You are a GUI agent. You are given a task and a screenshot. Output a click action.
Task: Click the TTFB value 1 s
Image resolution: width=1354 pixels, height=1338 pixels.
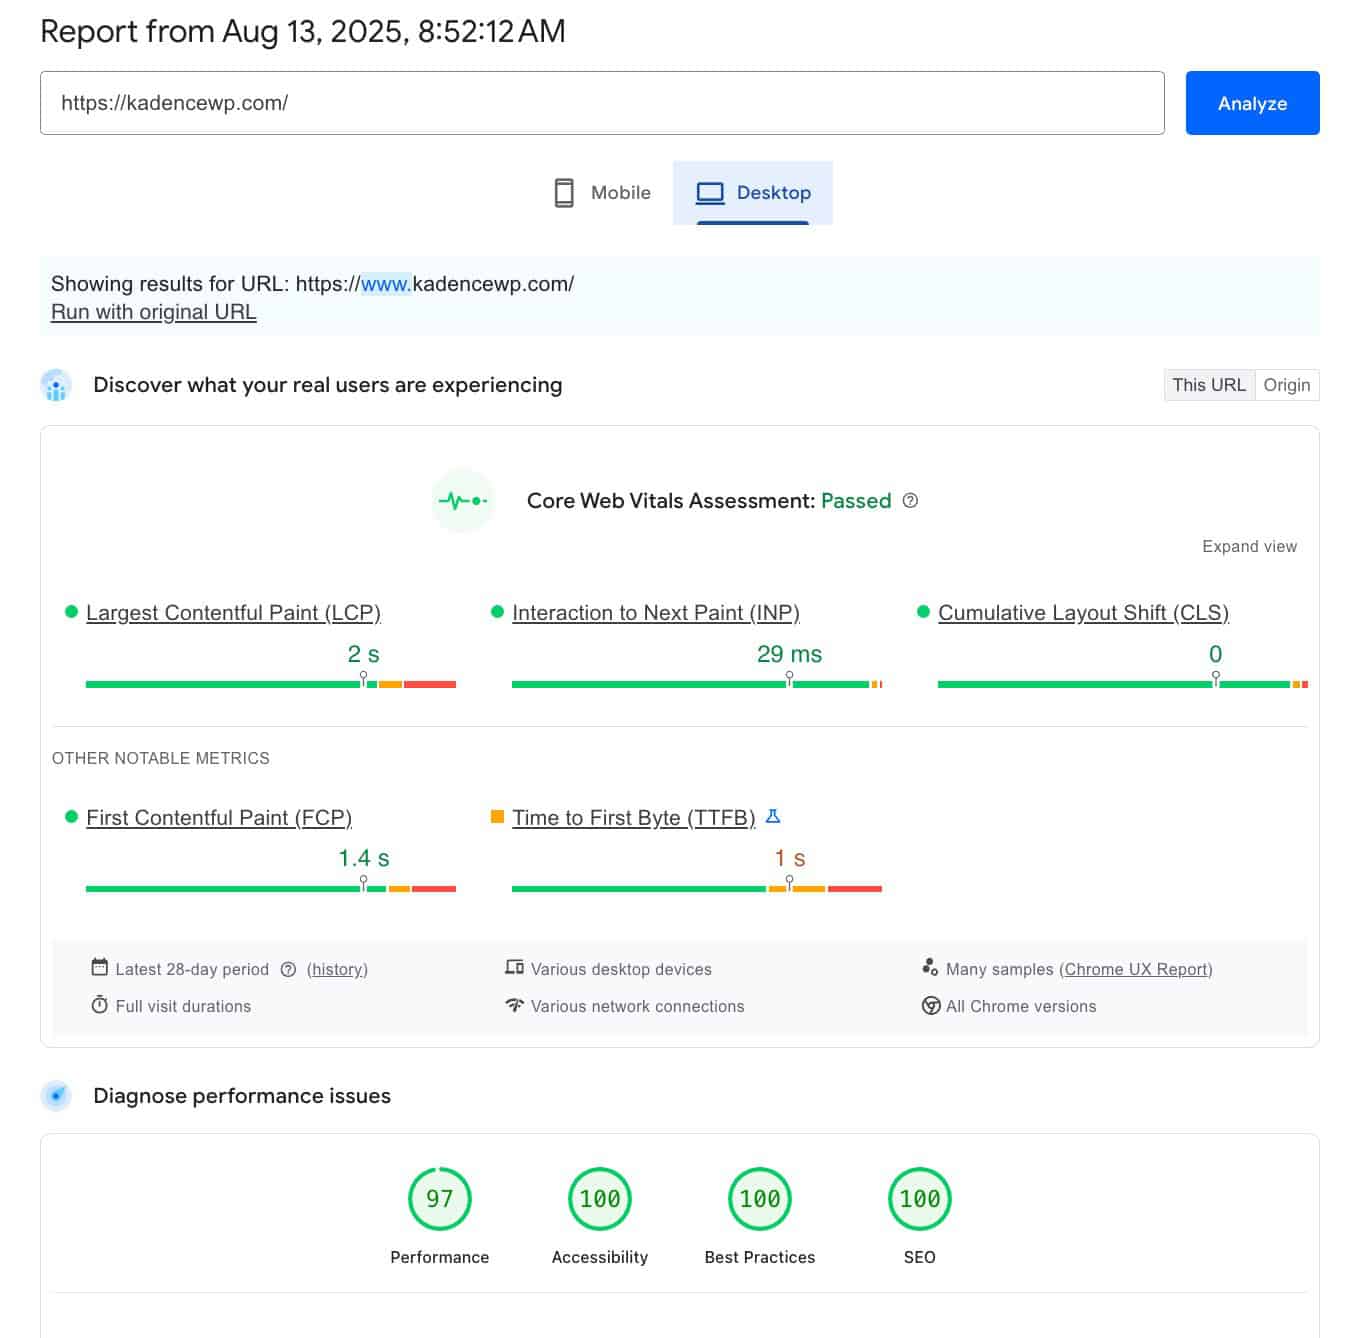pyautogui.click(x=789, y=858)
